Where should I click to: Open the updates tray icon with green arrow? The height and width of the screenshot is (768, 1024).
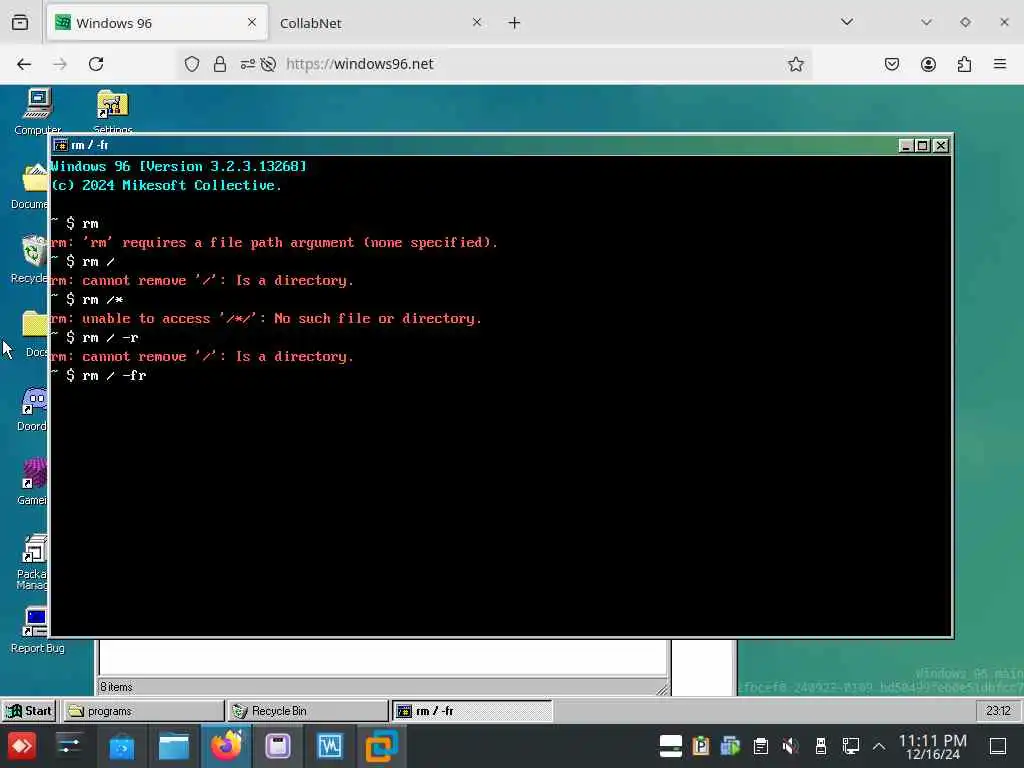(x=730, y=746)
